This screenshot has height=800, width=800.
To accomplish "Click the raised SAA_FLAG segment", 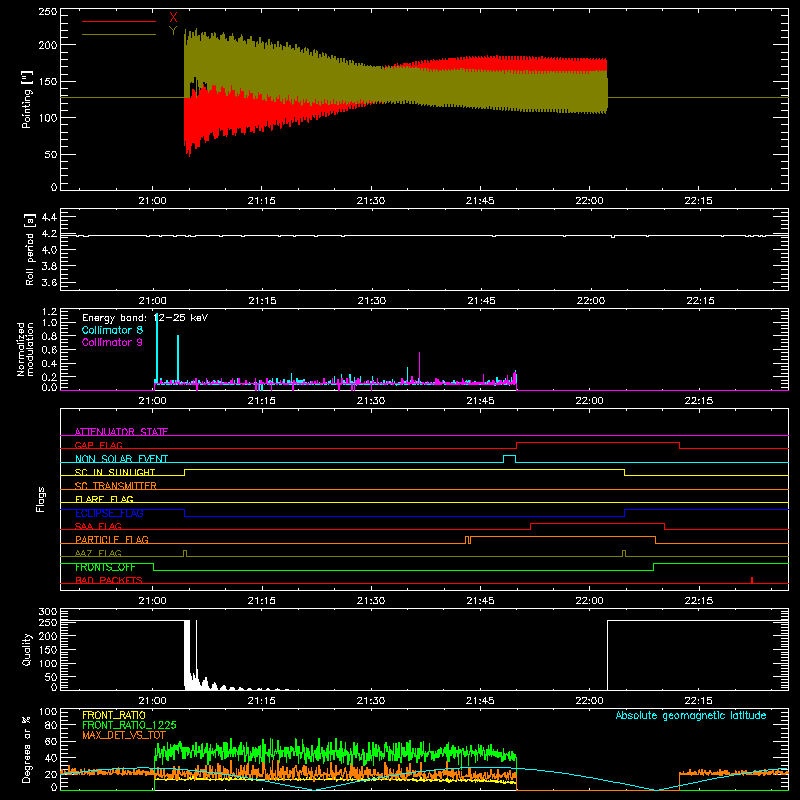I will [x=597, y=524].
